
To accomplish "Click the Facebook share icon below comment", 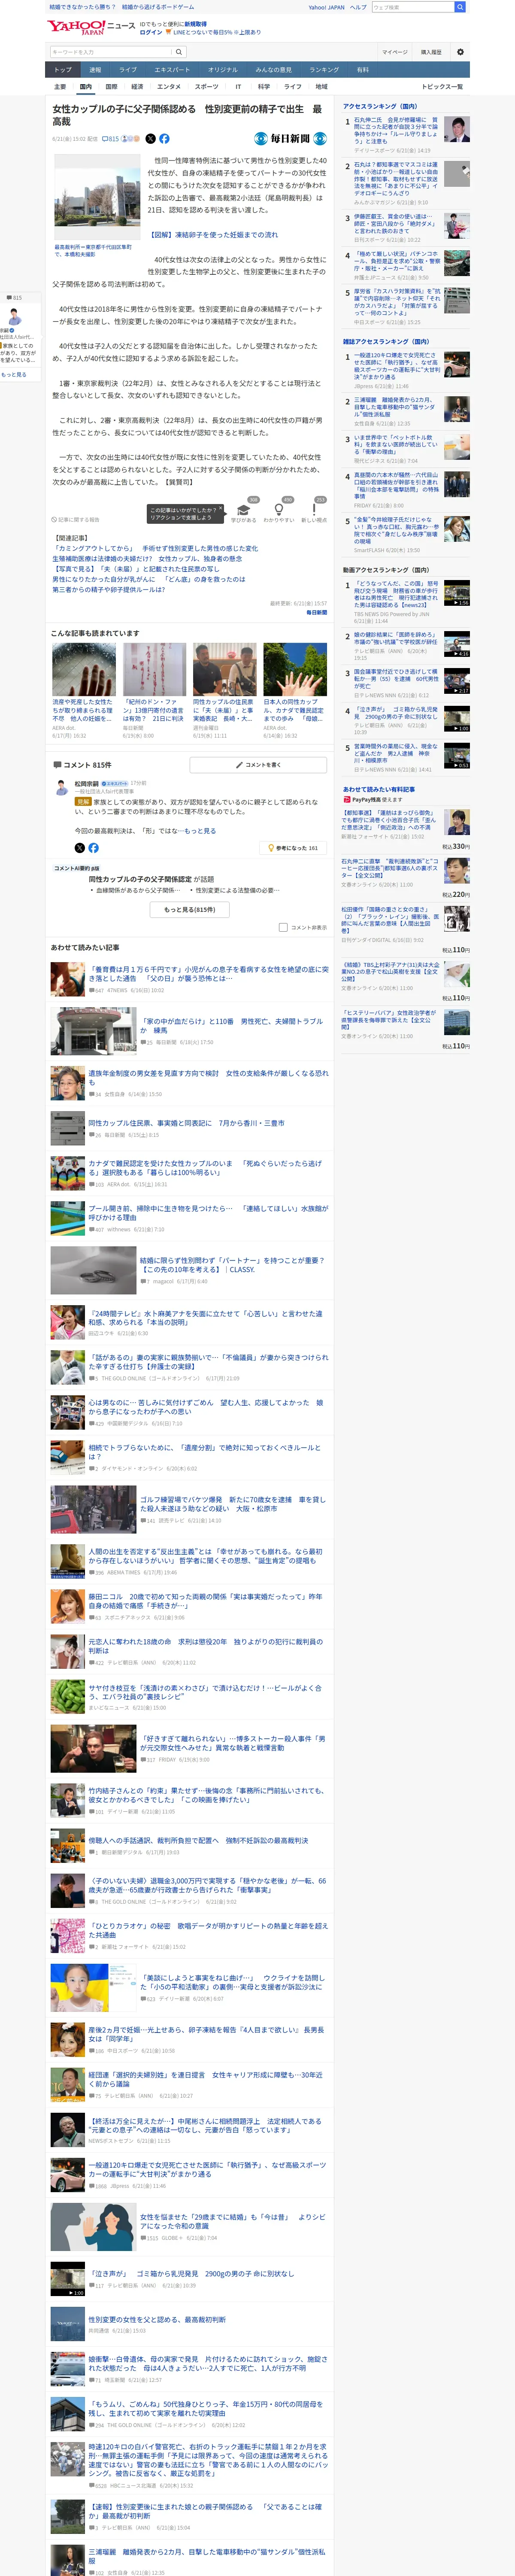I will click(93, 848).
